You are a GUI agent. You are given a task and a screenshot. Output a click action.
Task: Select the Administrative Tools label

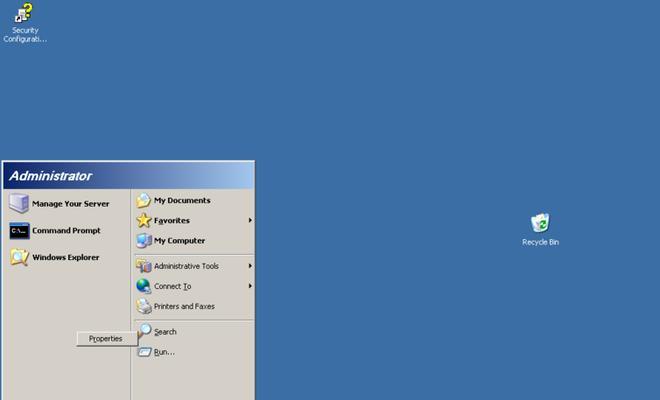pyautogui.click(x=186, y=266)
